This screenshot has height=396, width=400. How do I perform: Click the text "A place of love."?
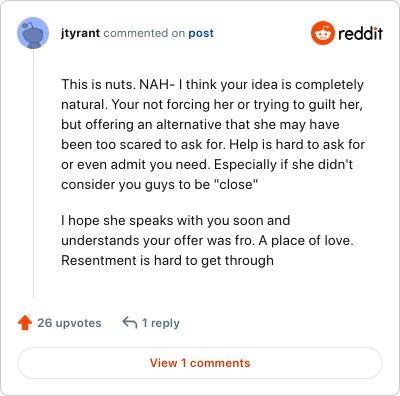[x=306, y=240]
